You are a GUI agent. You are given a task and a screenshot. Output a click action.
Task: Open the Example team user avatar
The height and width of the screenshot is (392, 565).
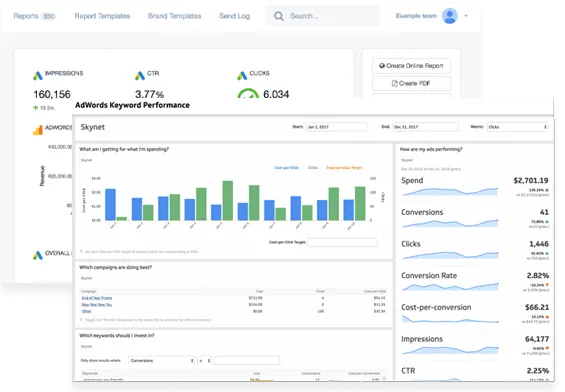click(x=450, y=16)
